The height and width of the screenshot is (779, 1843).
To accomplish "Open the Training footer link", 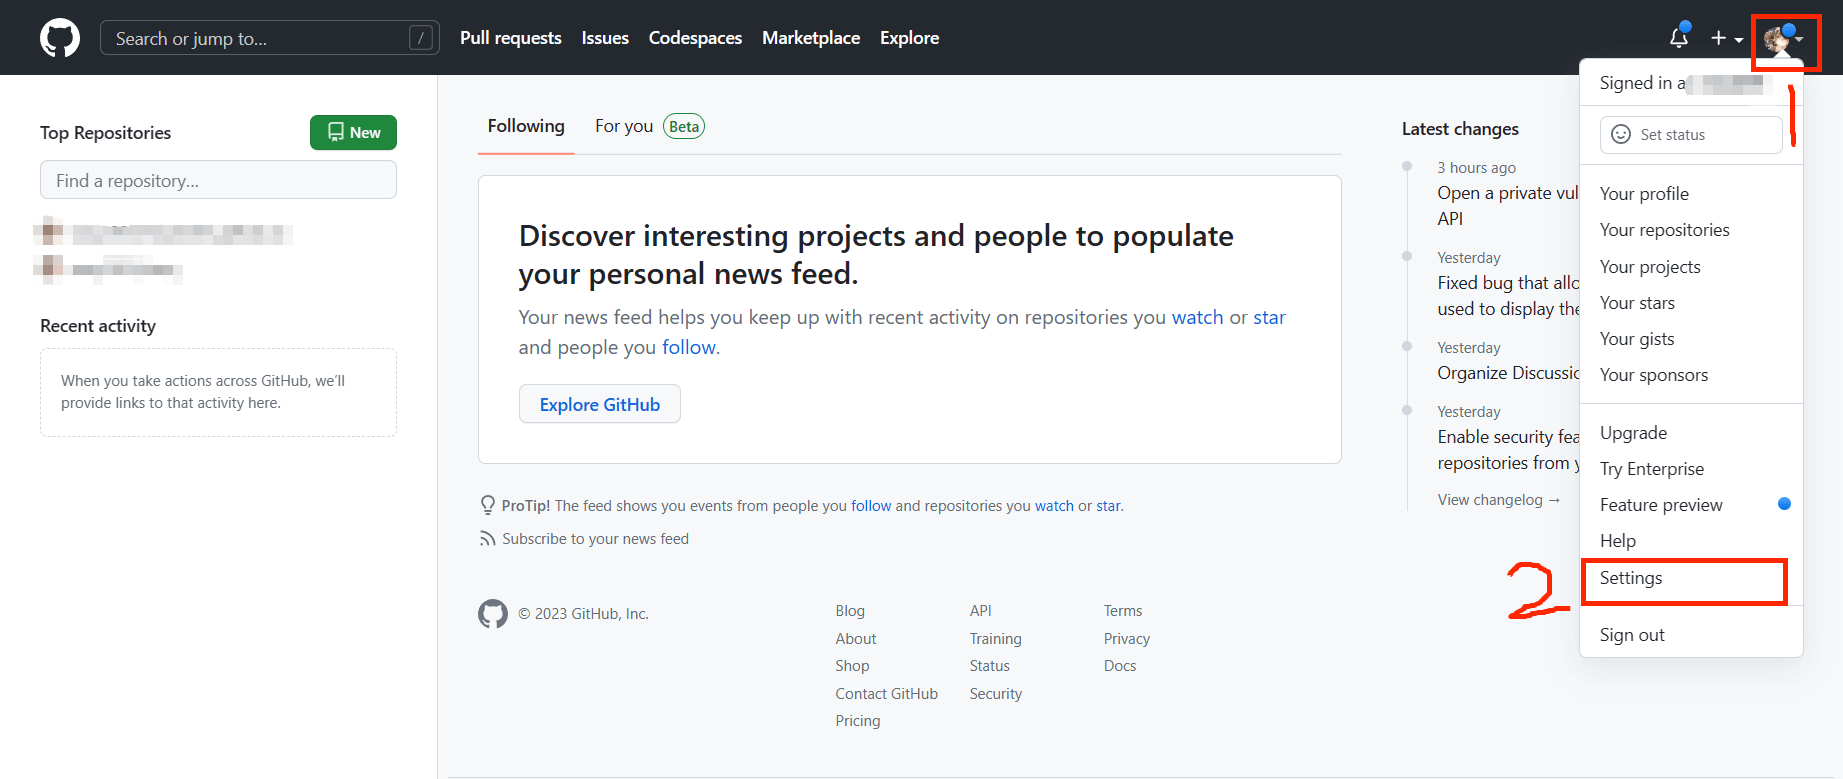I will pyautogui.click(x=996, y=639).
